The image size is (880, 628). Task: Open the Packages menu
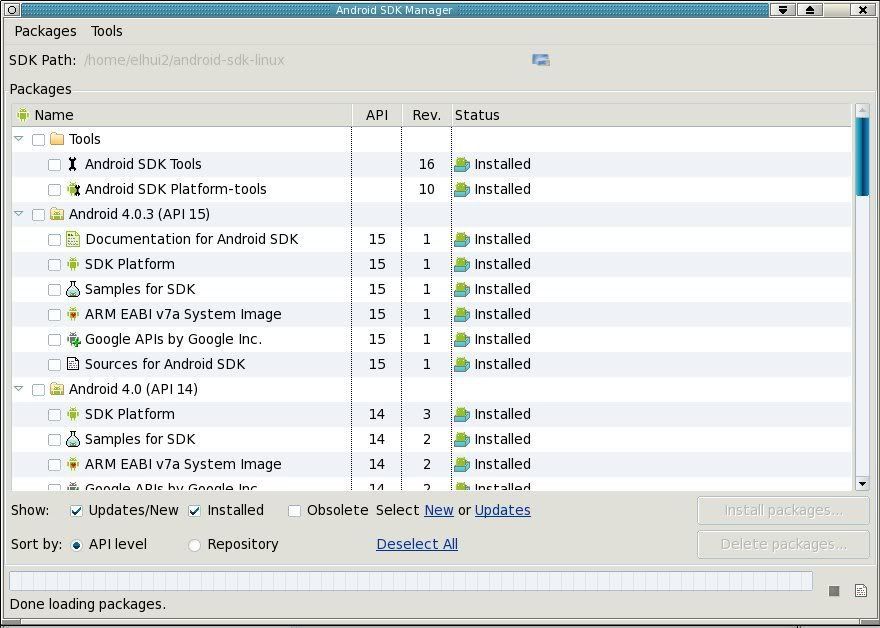point(45,31)
